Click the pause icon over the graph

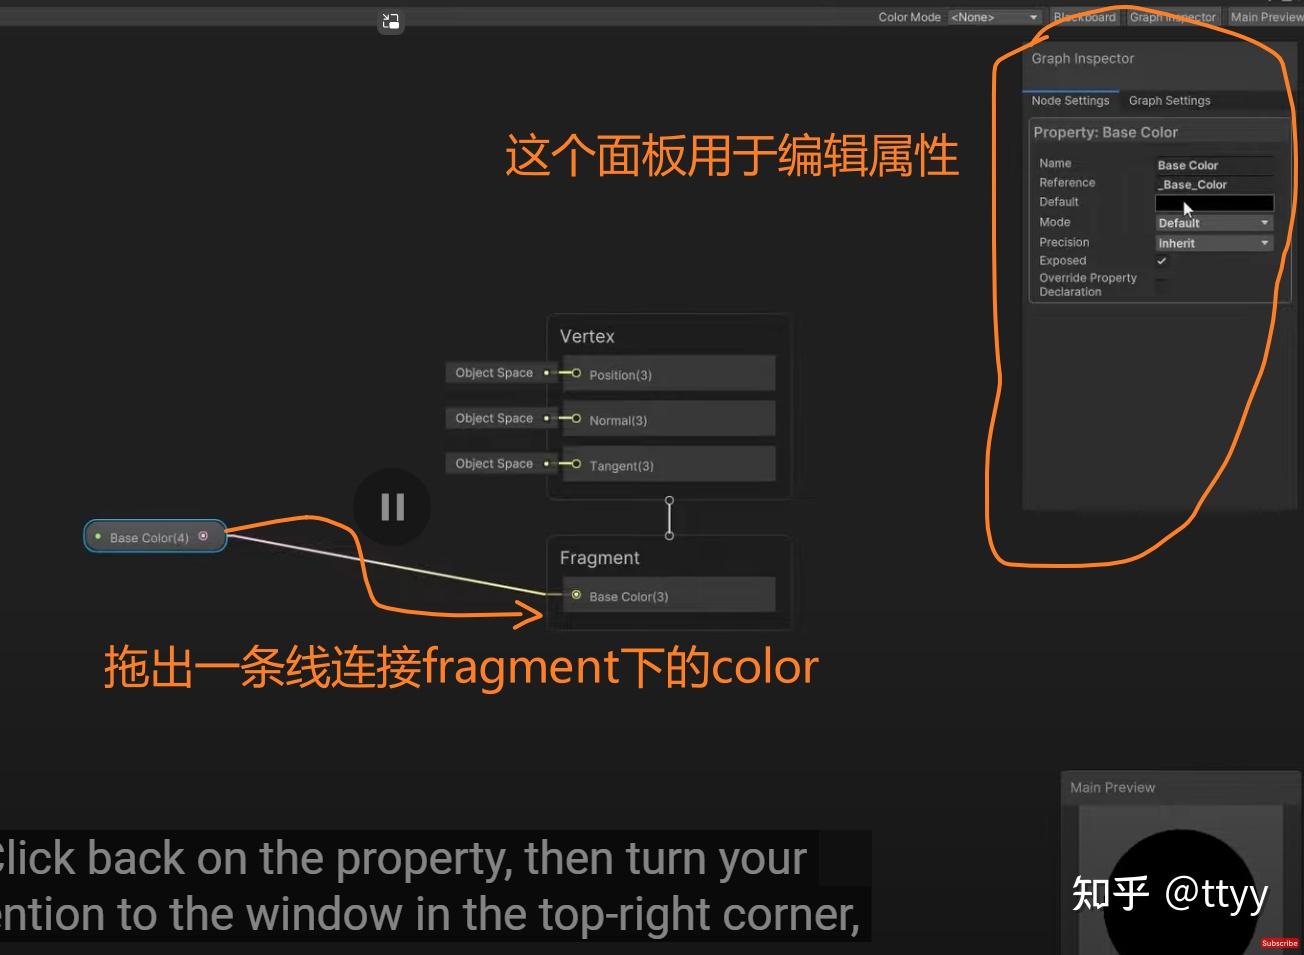(x=391, y=507)
